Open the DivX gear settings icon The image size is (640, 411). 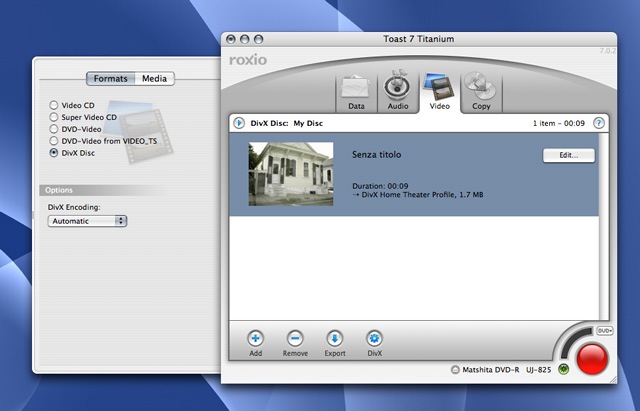coord(374,338)
